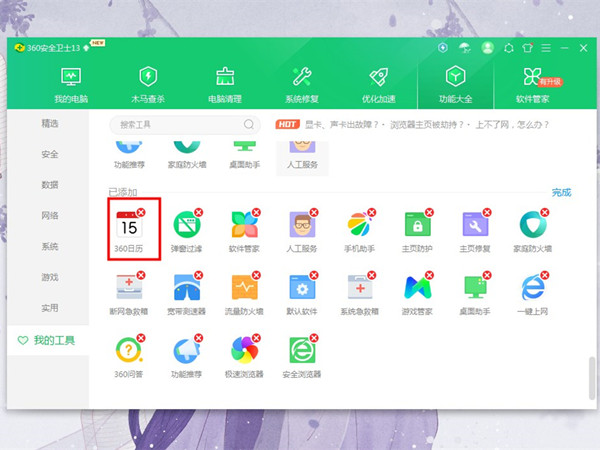The image size is (600, 450).
Task: Open the 浏览器主页被劫持 hot link
Action: [x=427, y=125]
